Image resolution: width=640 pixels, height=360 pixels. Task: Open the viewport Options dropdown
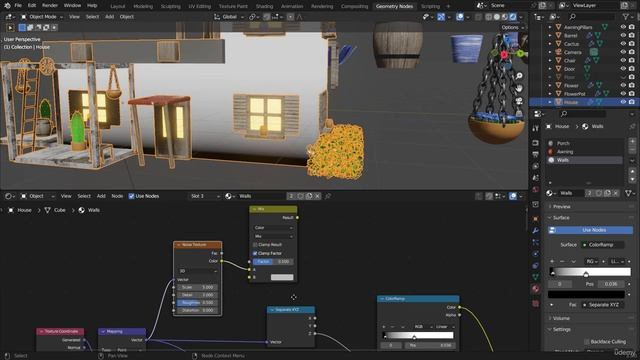(512, 27)
